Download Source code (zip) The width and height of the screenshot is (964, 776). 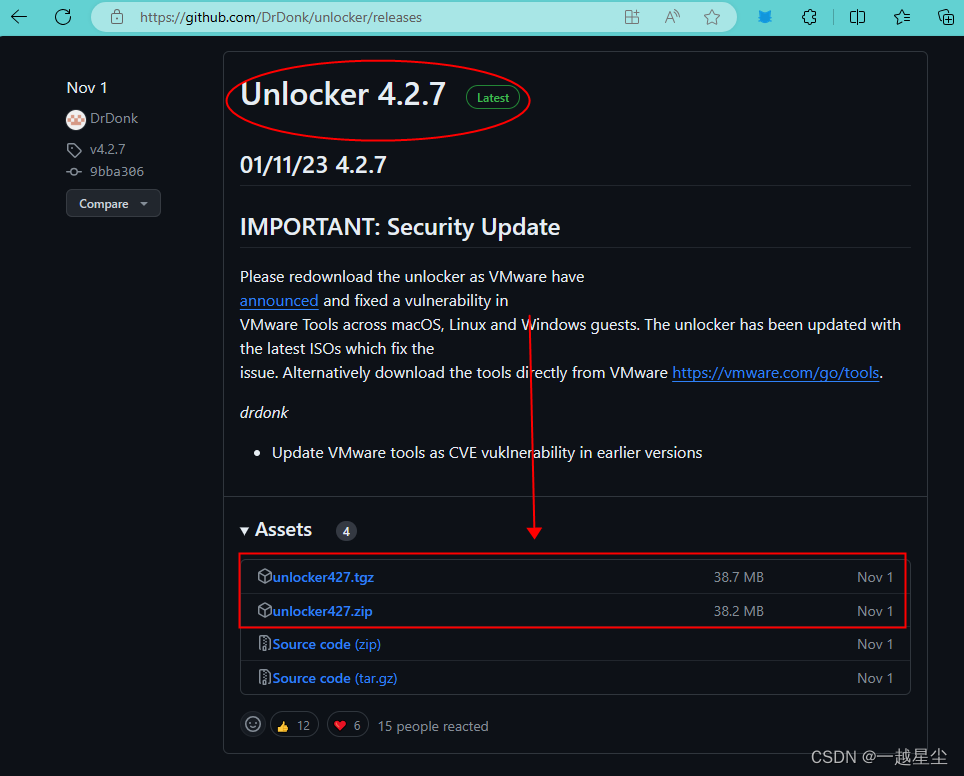pos(326,644)
